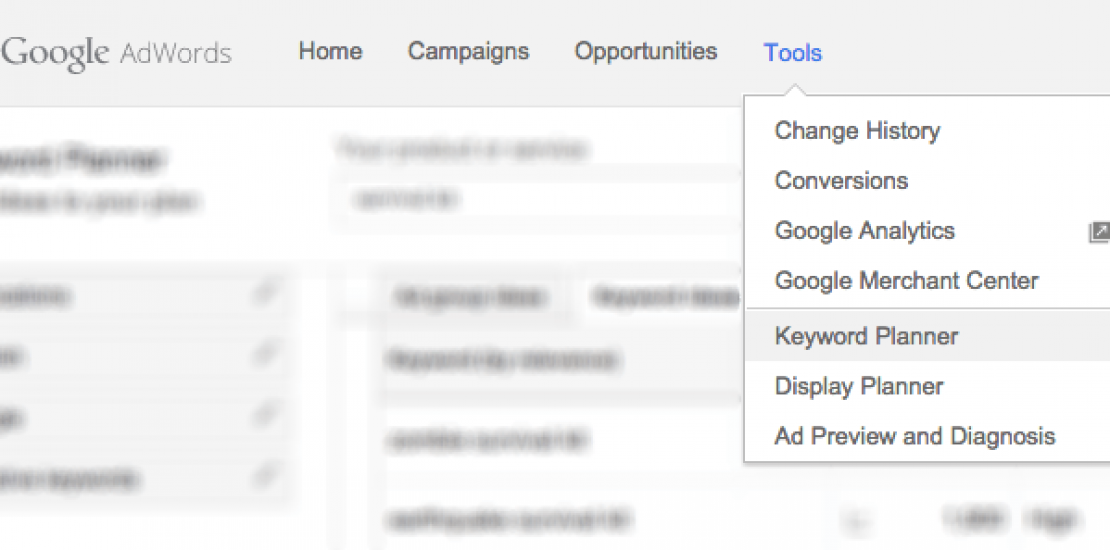This screenshot has height=550, width=1110.
Task: Select Google Merchant Center menu entry
Action: 906,281
